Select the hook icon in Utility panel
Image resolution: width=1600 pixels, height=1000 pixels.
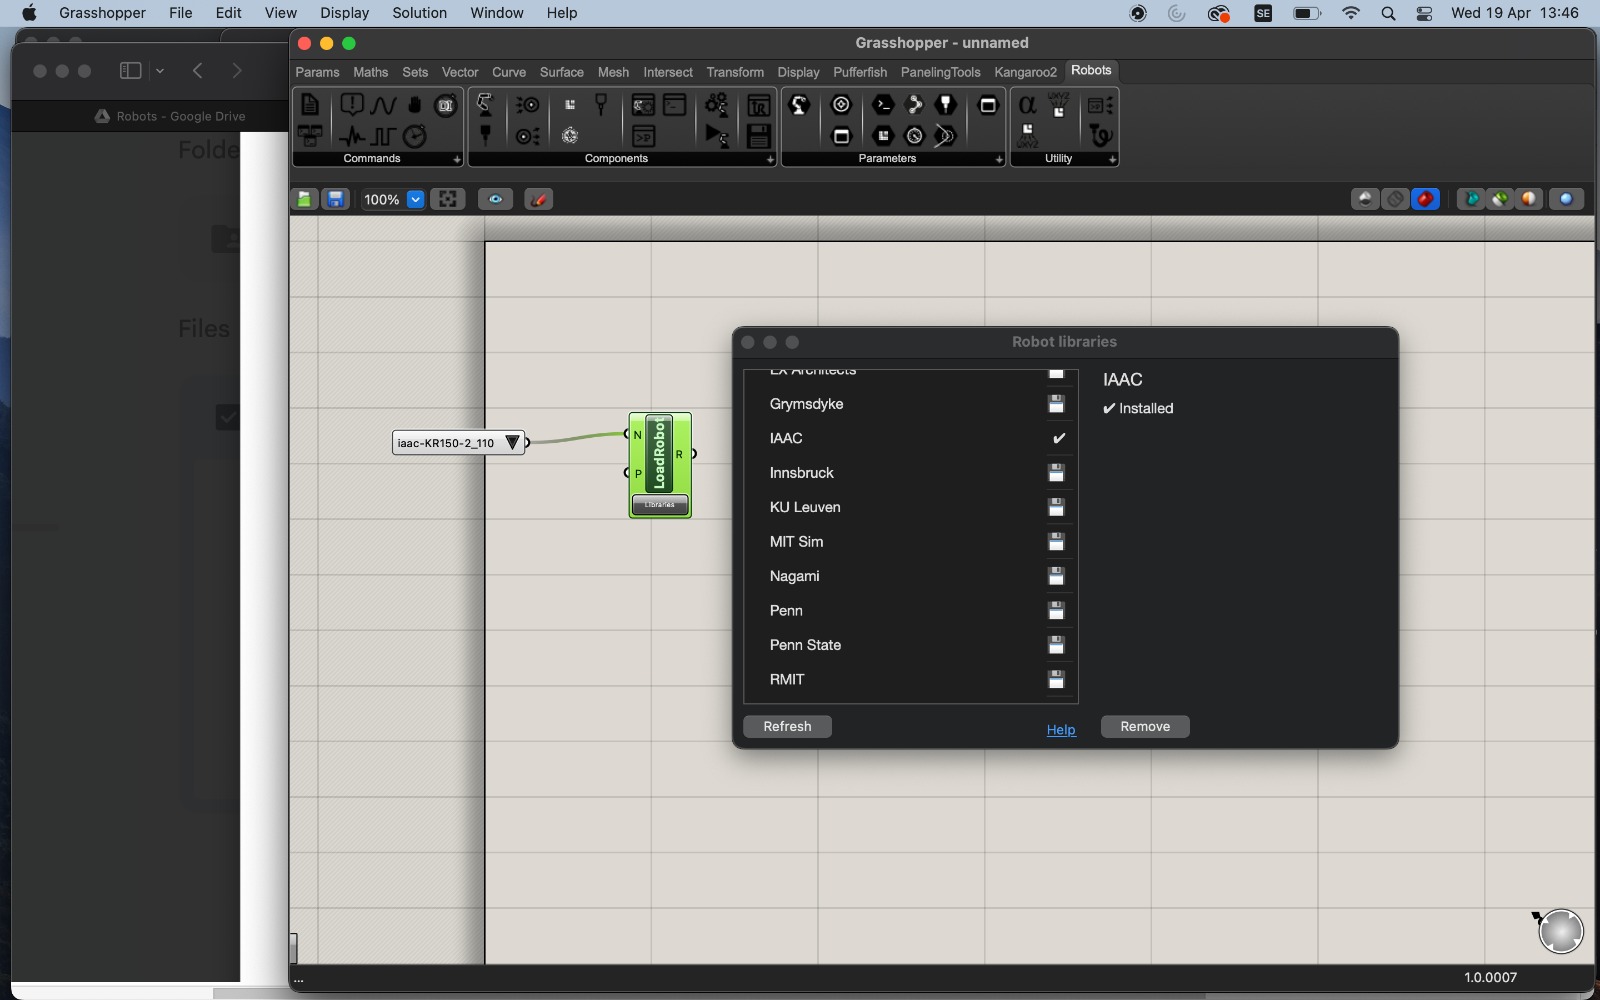tap(1100, 136)
